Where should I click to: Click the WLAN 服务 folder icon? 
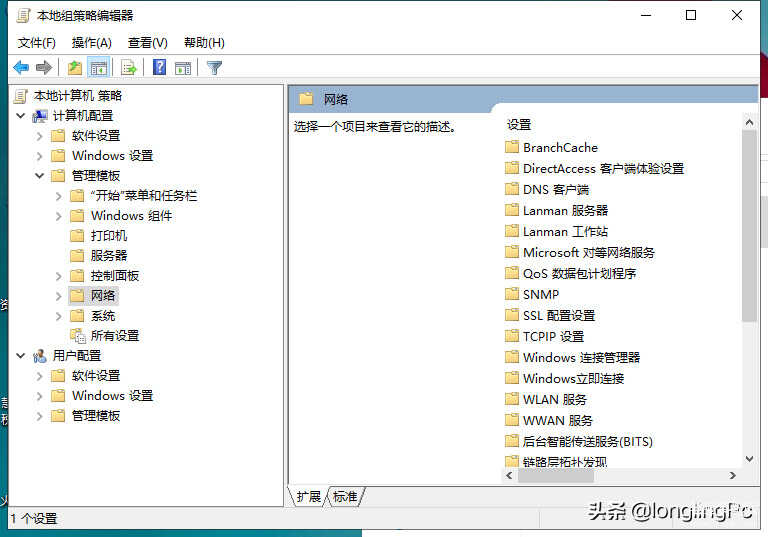coord(512,399)
